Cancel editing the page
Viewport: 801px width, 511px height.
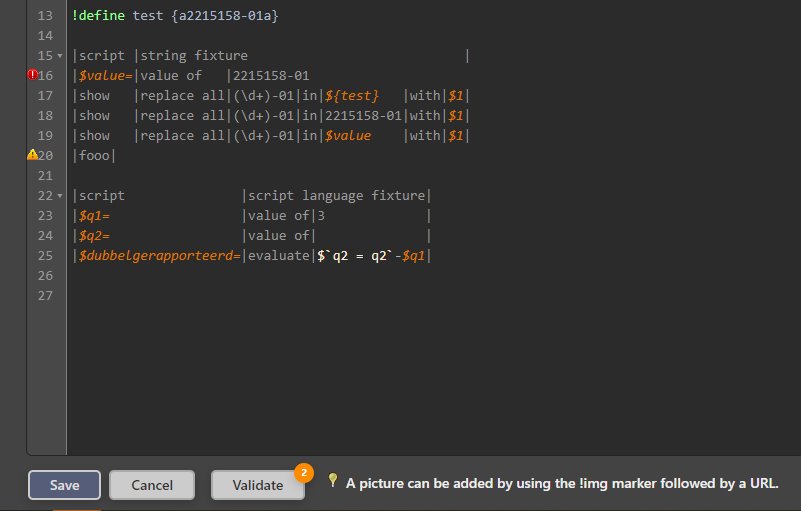pyautogui.click(x=152, y=485)
